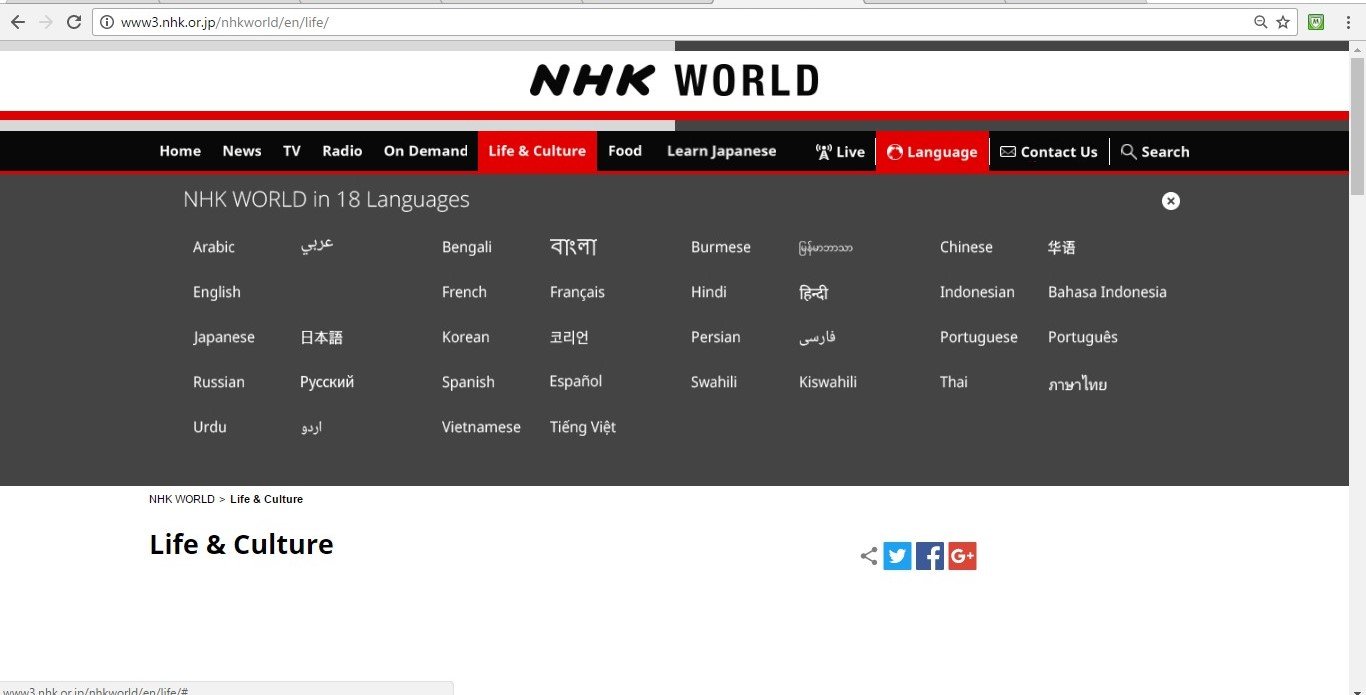1366x695 pixels.
Task: Open the Chrome three-dot menu
Action: click(1347, 22)
